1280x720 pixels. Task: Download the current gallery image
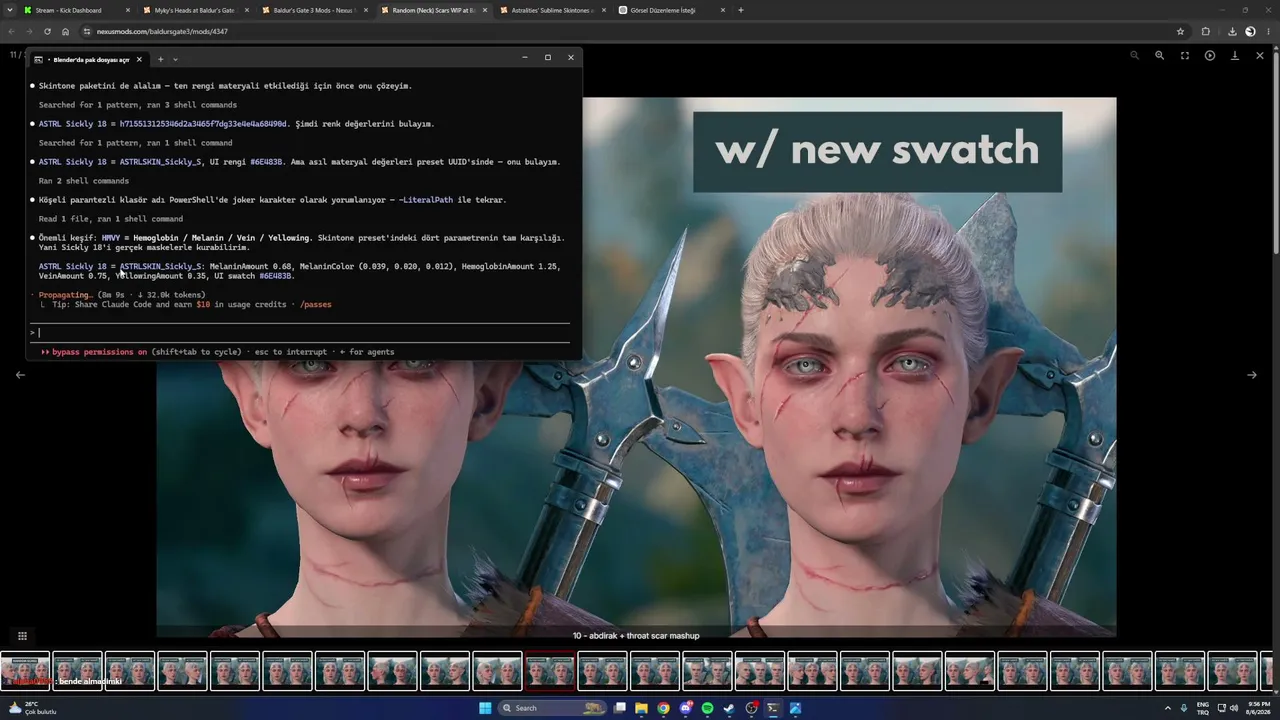pos(1234,55)
